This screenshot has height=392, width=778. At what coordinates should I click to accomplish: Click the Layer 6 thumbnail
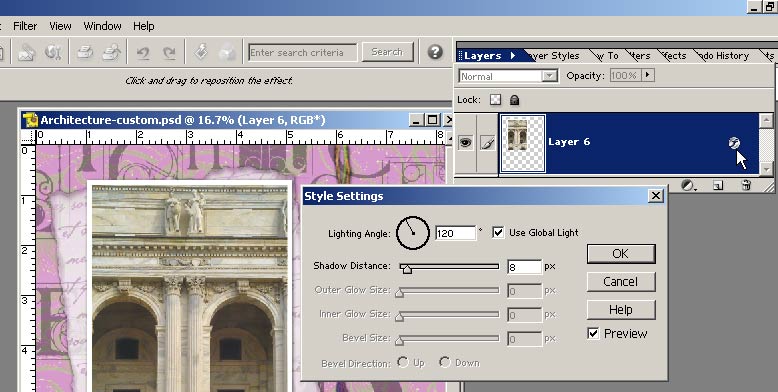point(523,143)
